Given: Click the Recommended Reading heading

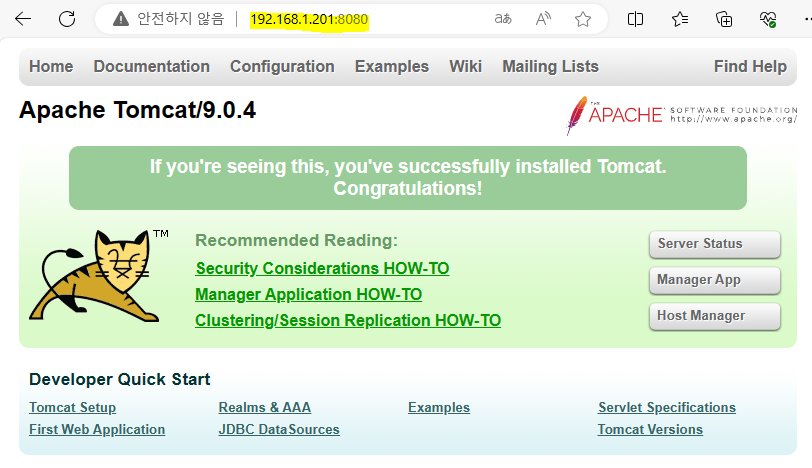Looking at the screenshot, I should 296,240.
